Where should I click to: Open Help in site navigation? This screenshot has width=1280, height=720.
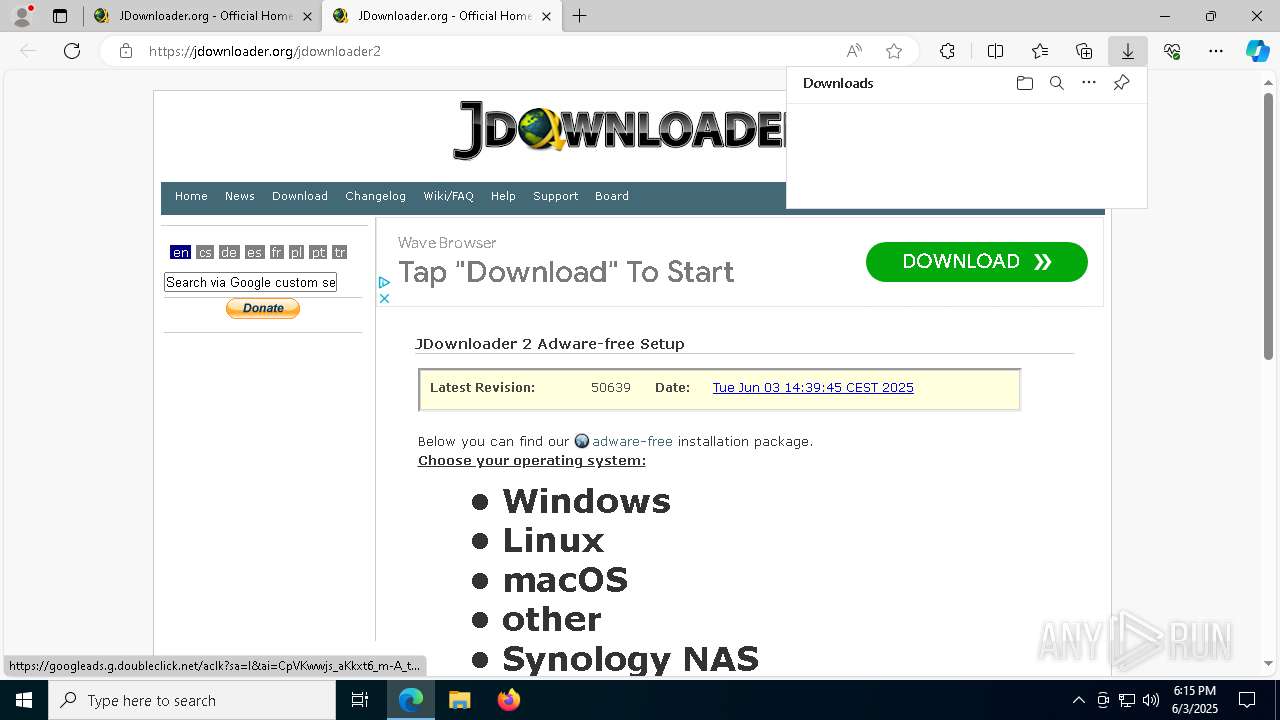click(503, 196)
